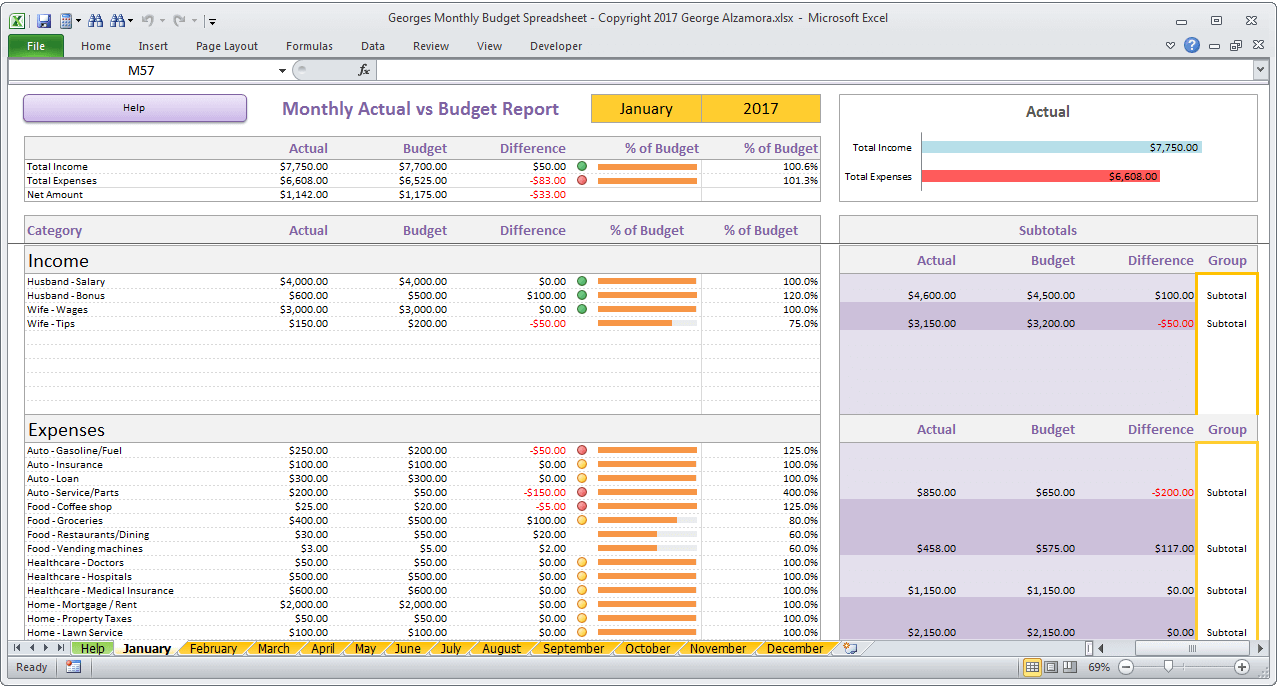This screenshot has width=1277, height=686.
Task: Zoom in using the plus button
Action: pos(1243,667)
